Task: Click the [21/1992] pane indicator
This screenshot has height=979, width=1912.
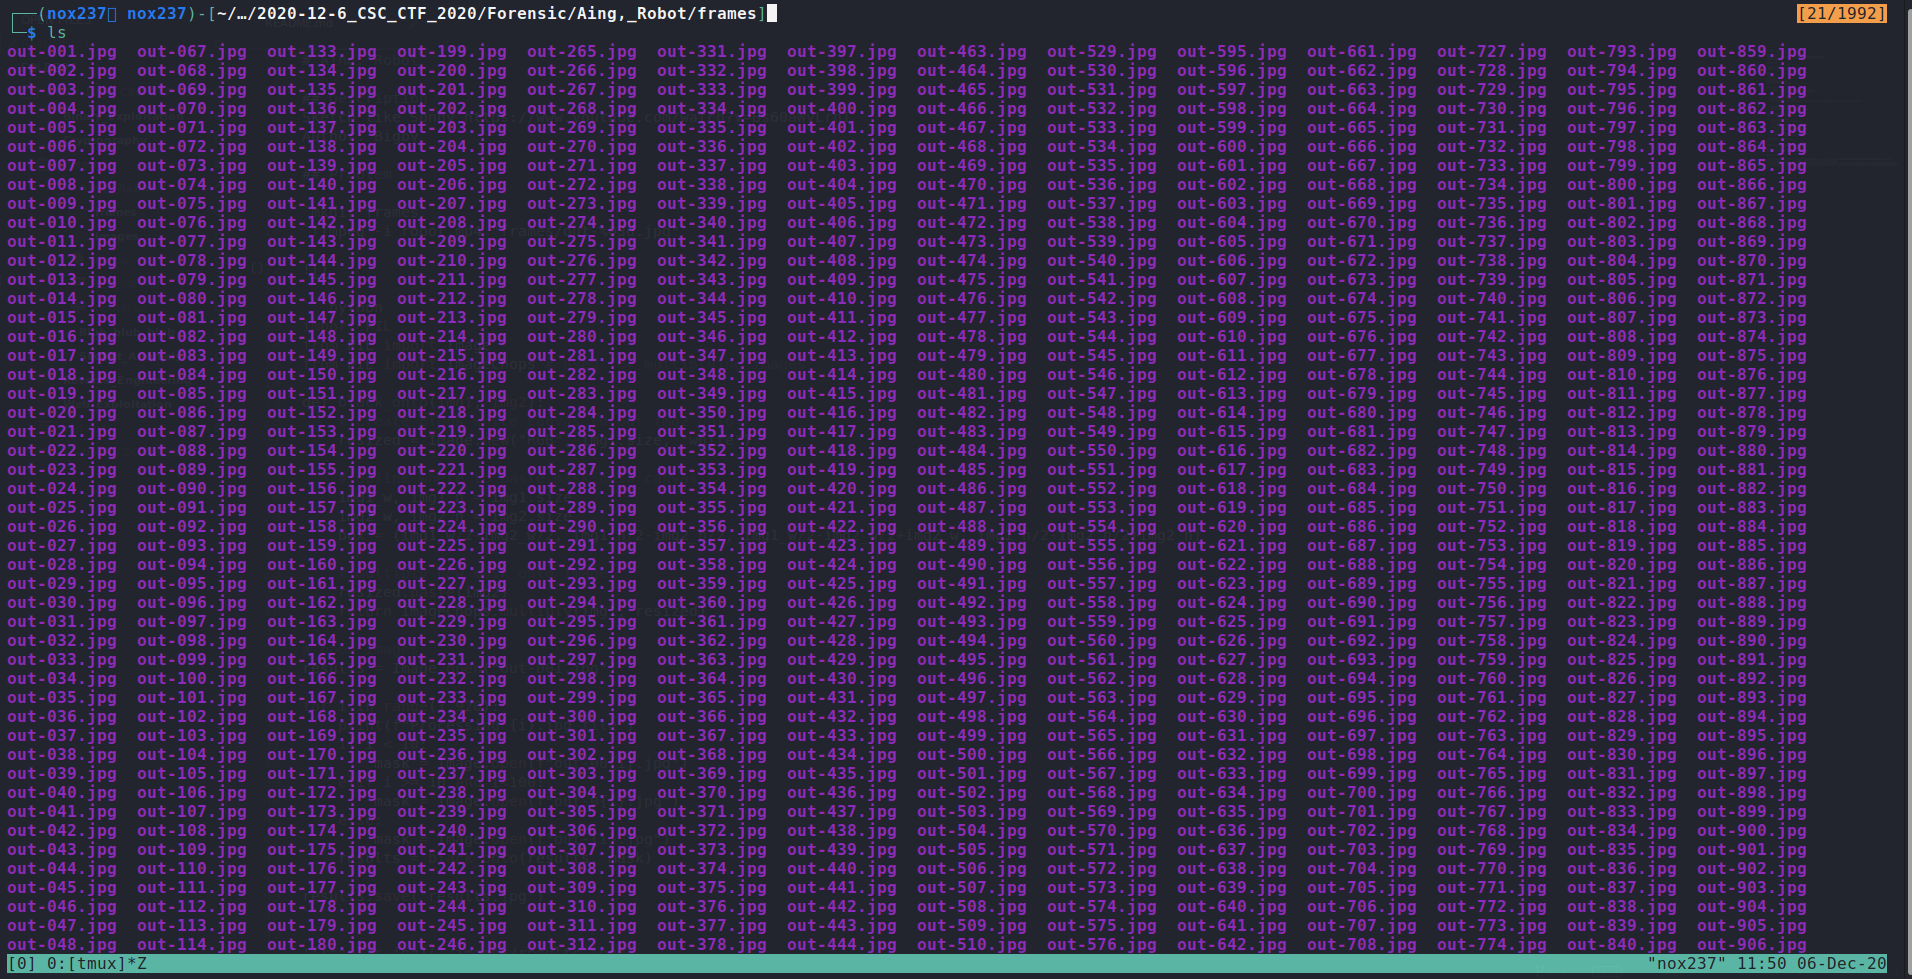Action: point(1842,13)
